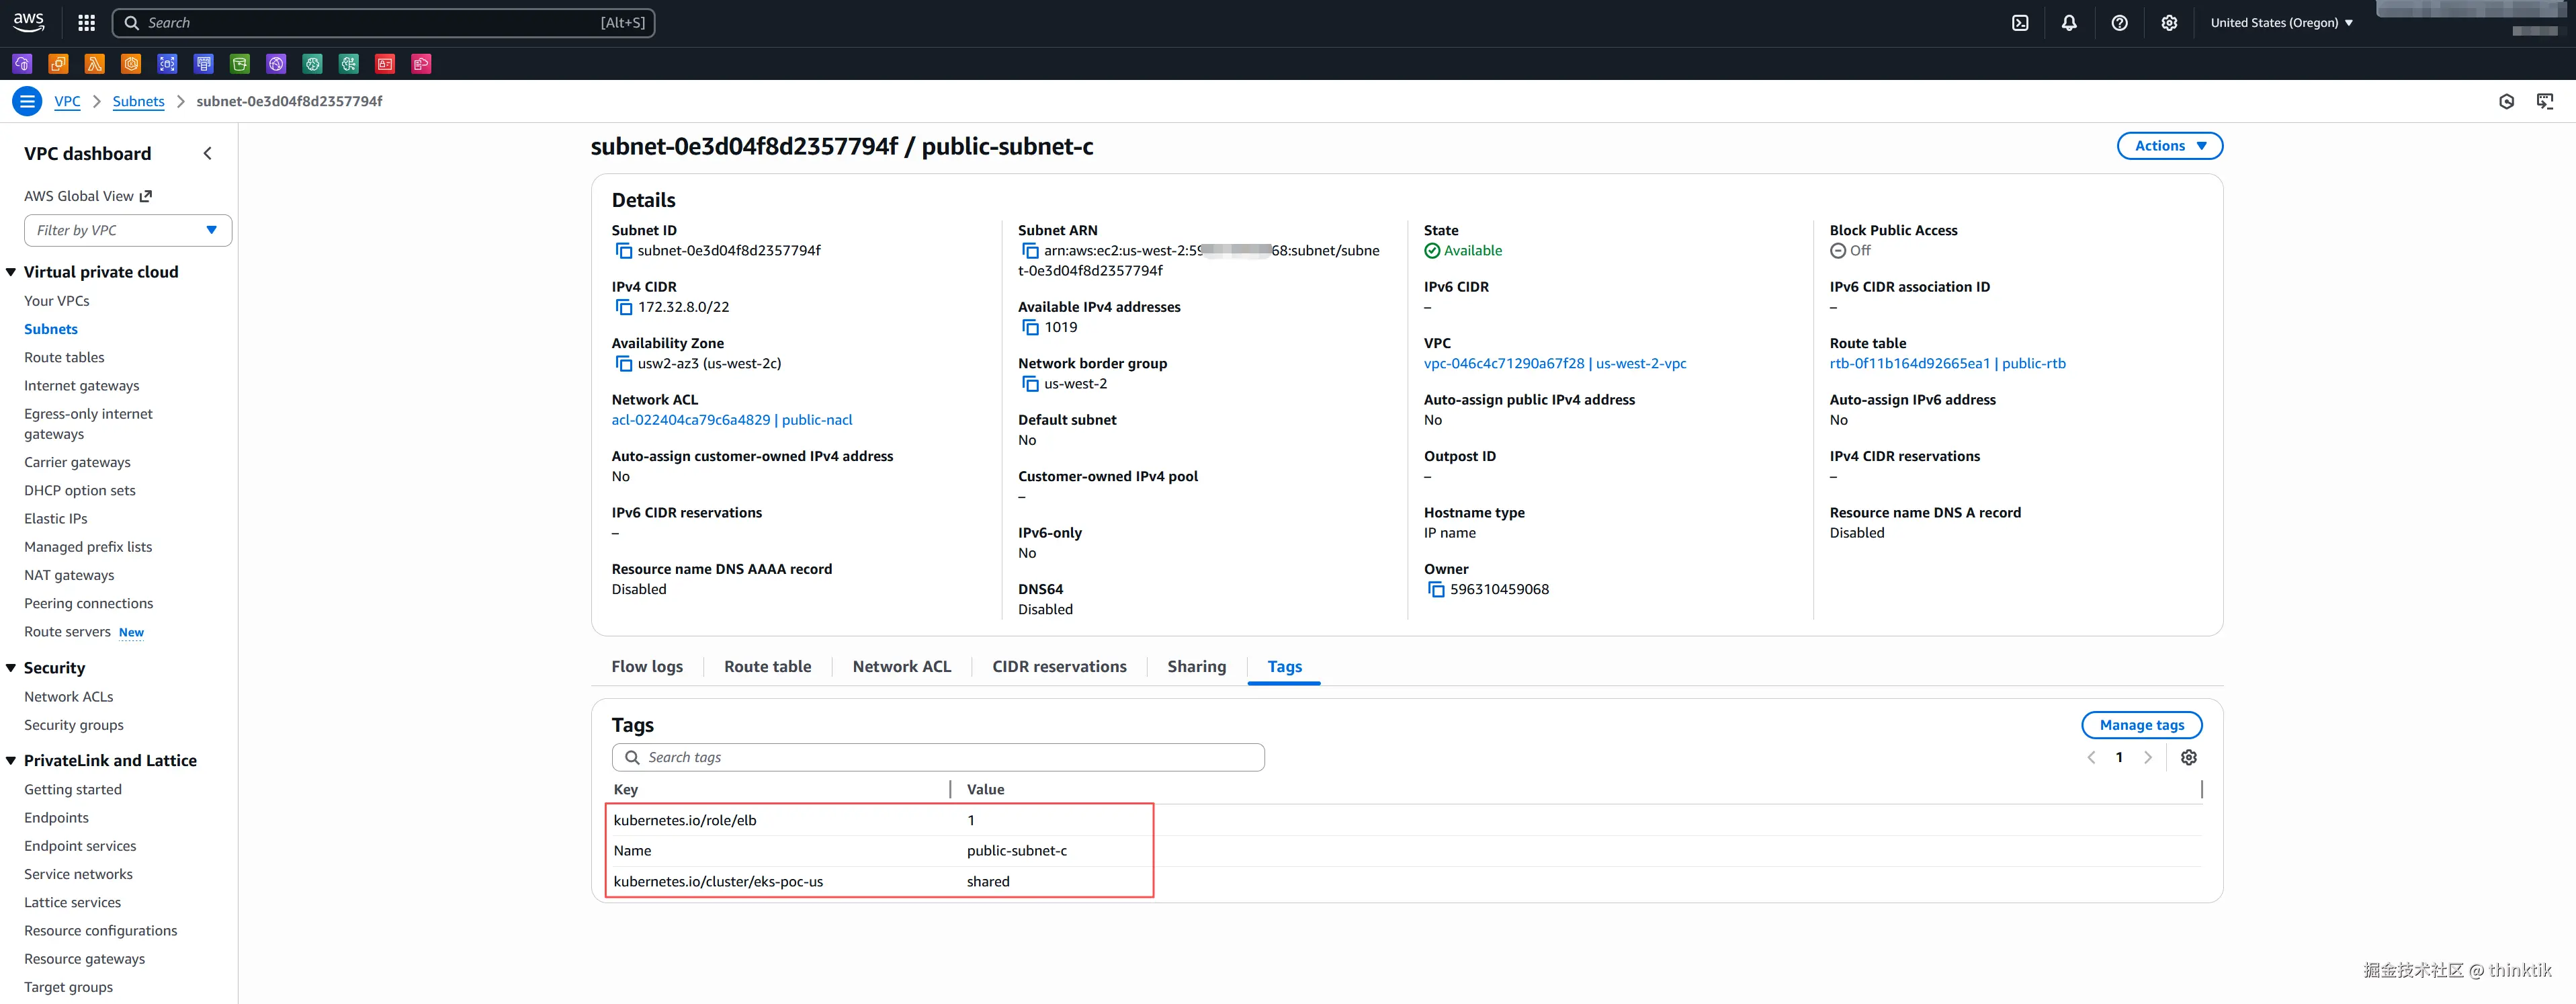Focus the top AWS Search bar
The height and width of the screenshot is (1004, 2576).
pos(384,22)
